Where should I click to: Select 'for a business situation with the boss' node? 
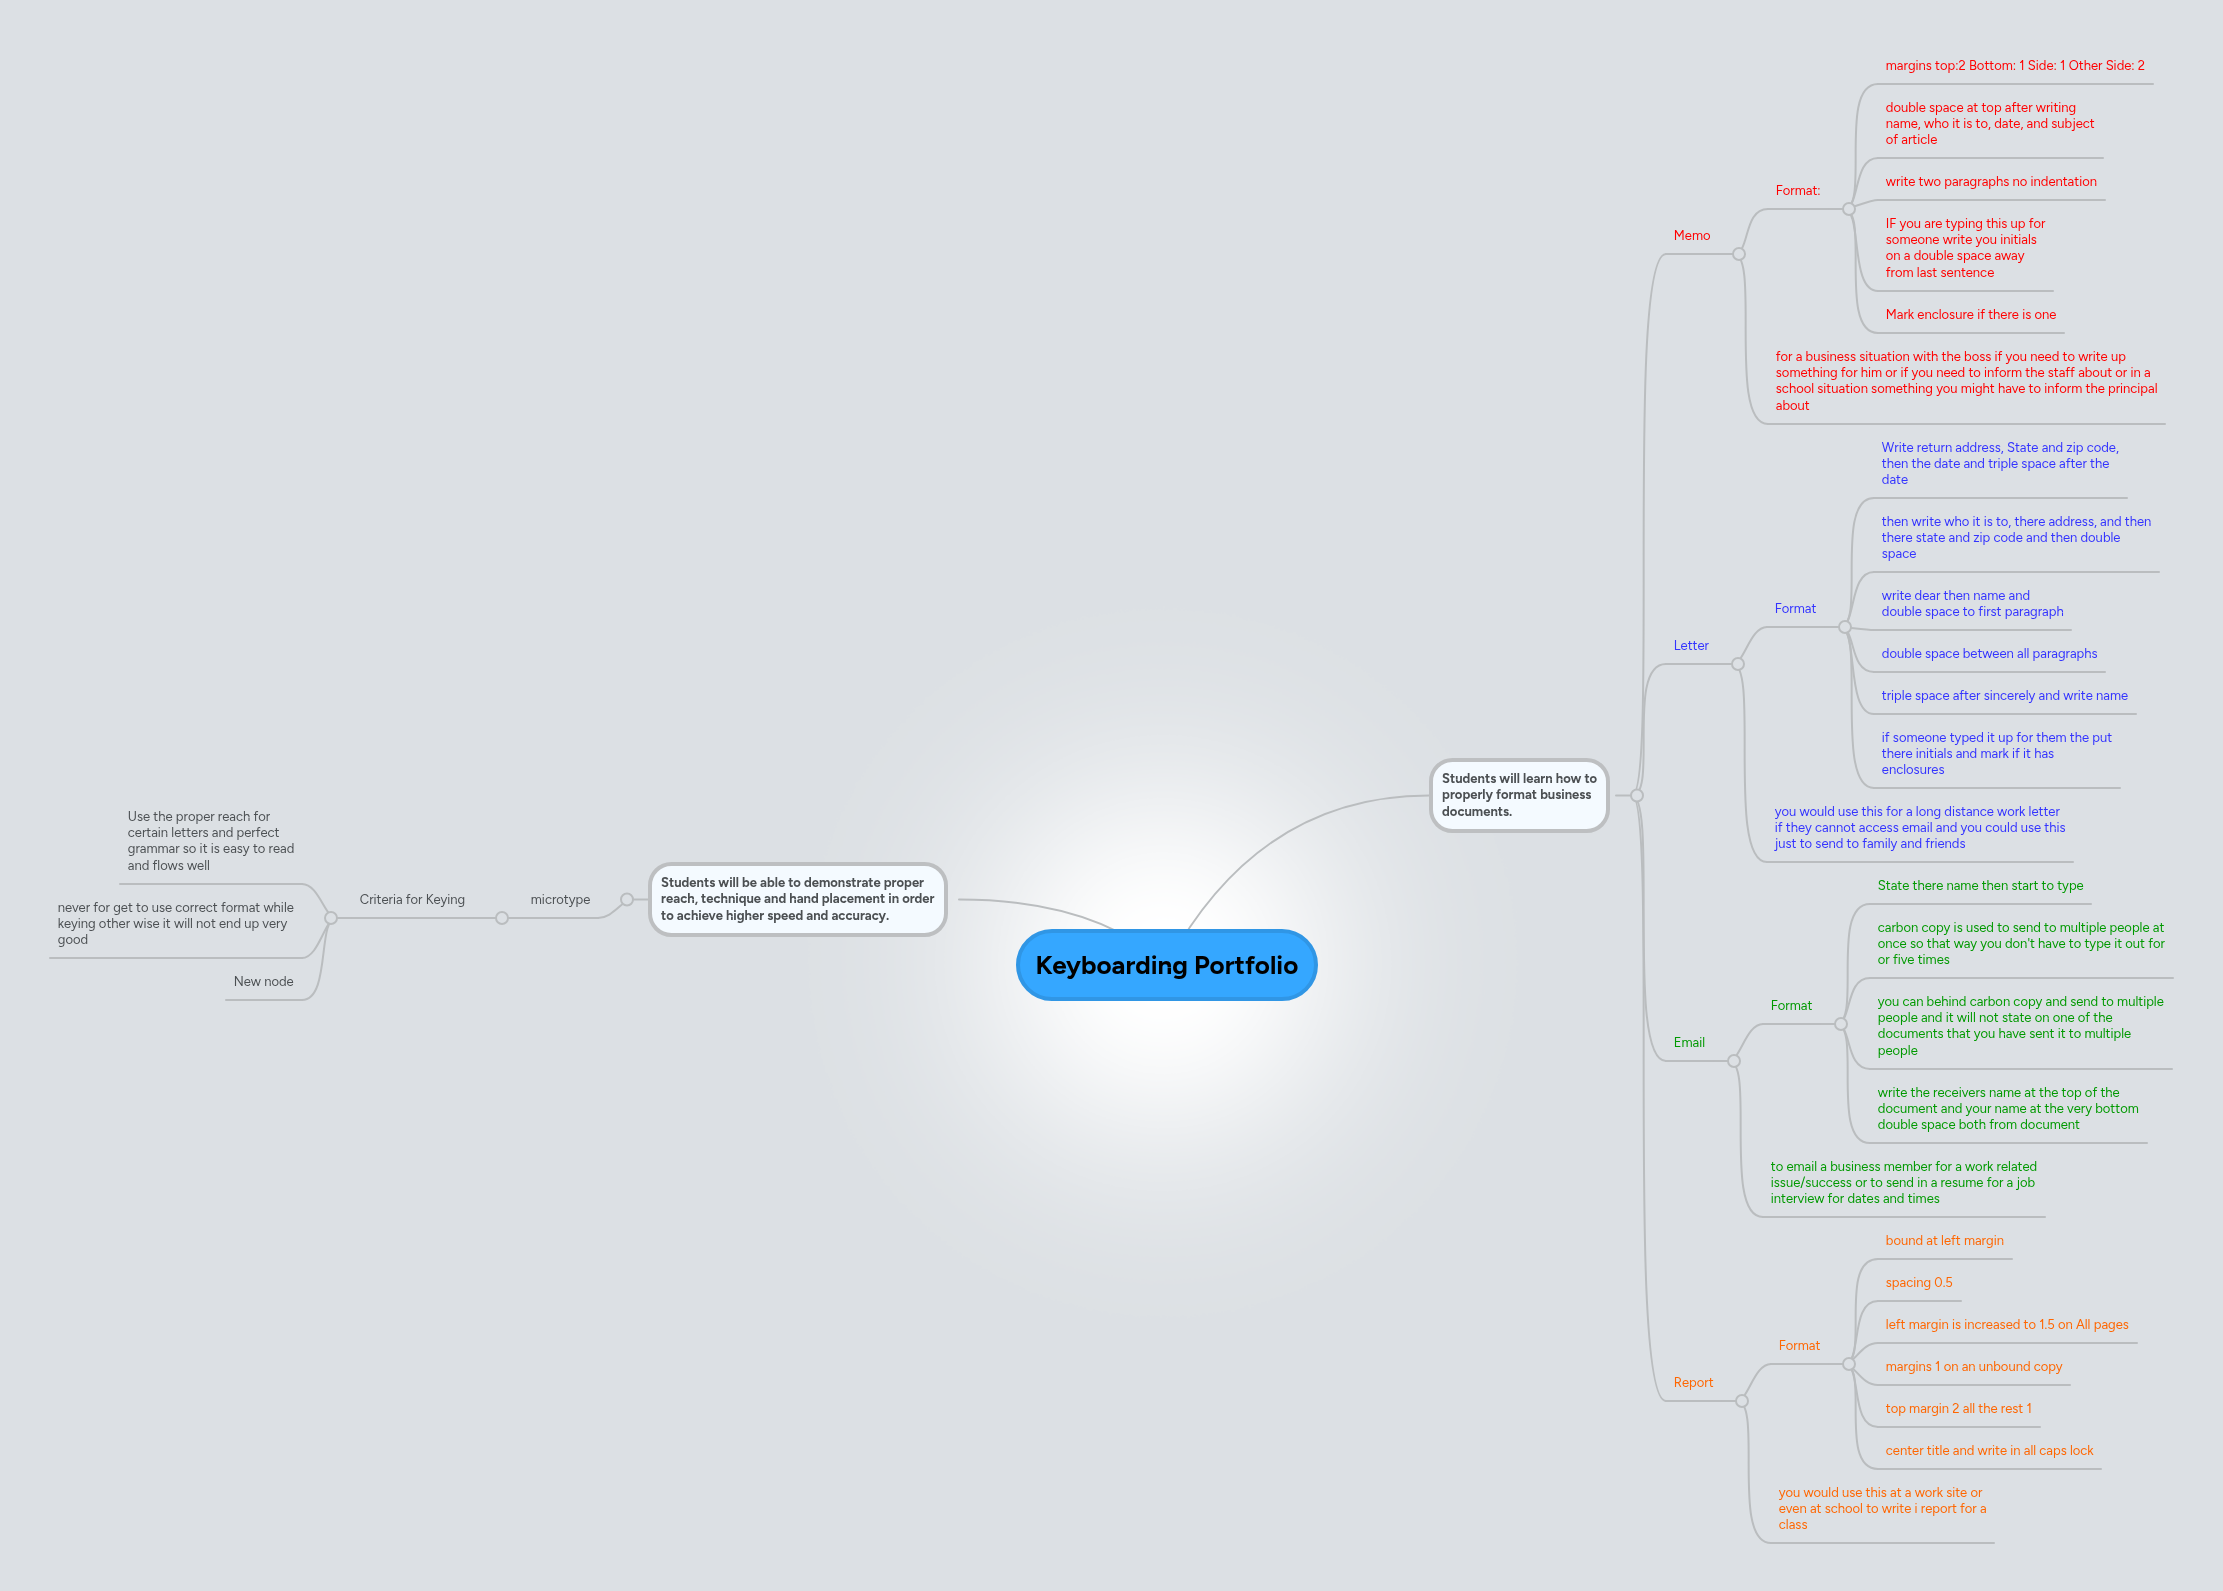(1966, 381)
